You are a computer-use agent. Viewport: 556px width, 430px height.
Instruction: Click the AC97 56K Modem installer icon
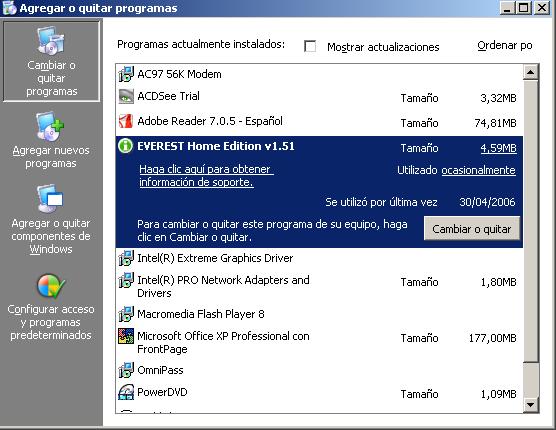(126, 74)
